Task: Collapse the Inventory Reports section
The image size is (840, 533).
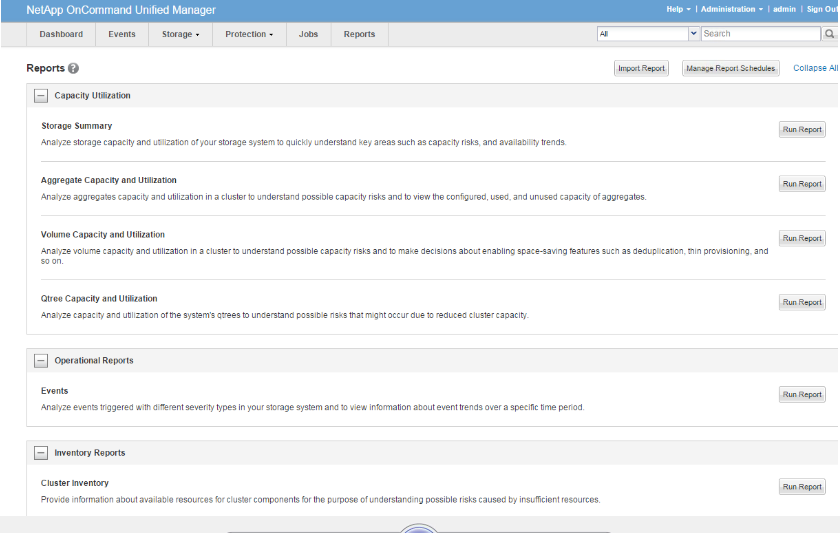Action: pos(41,453)
